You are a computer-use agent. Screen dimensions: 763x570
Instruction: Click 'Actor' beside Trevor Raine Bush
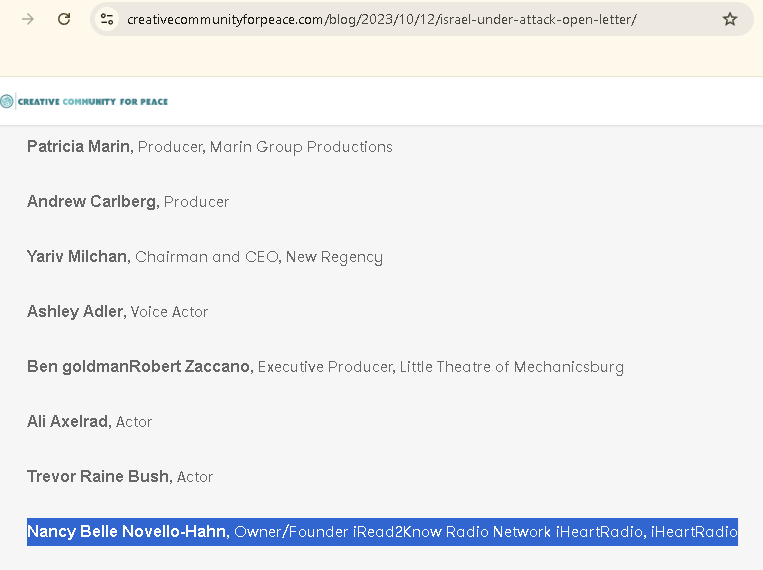point(195,477)
